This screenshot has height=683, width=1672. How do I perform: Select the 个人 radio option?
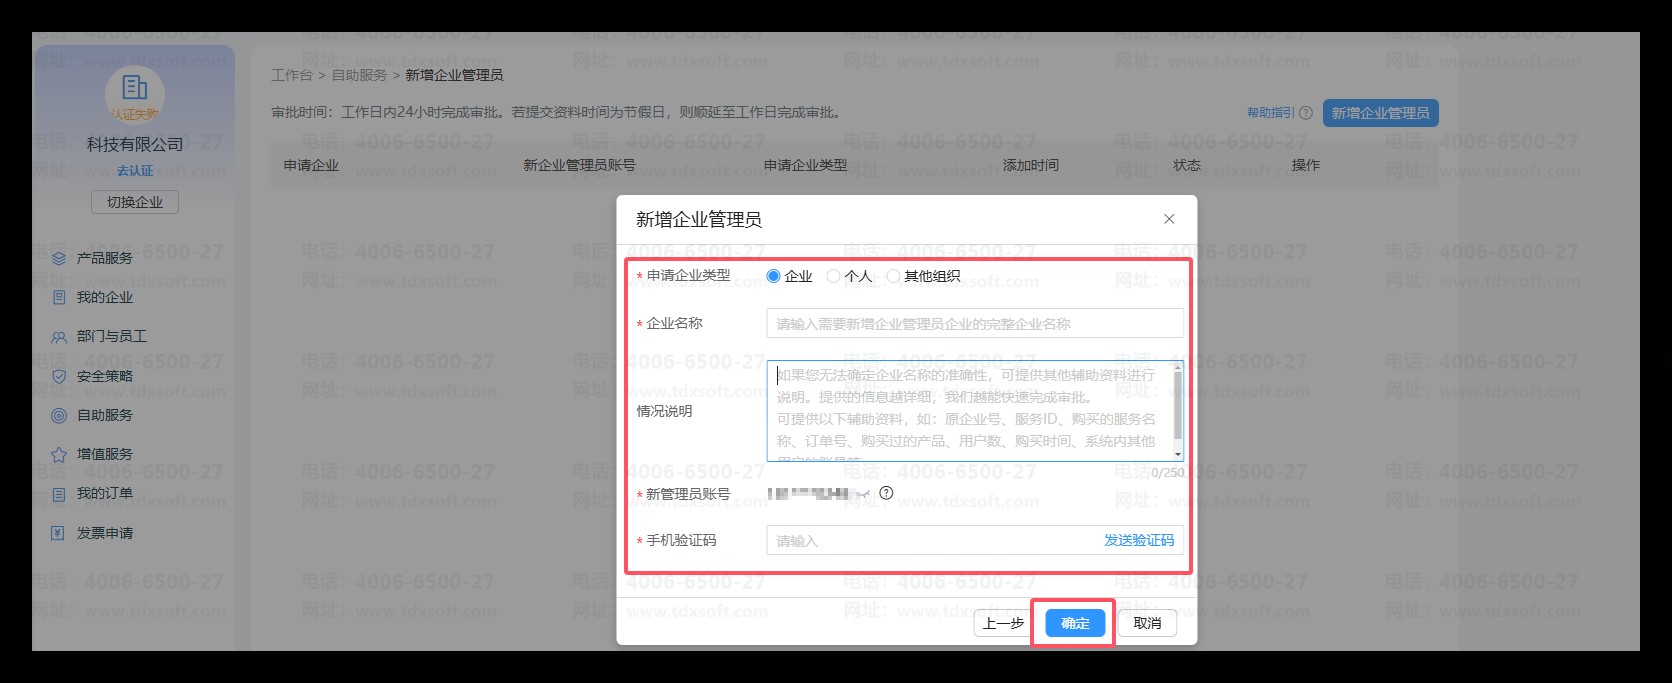(833, 276)
